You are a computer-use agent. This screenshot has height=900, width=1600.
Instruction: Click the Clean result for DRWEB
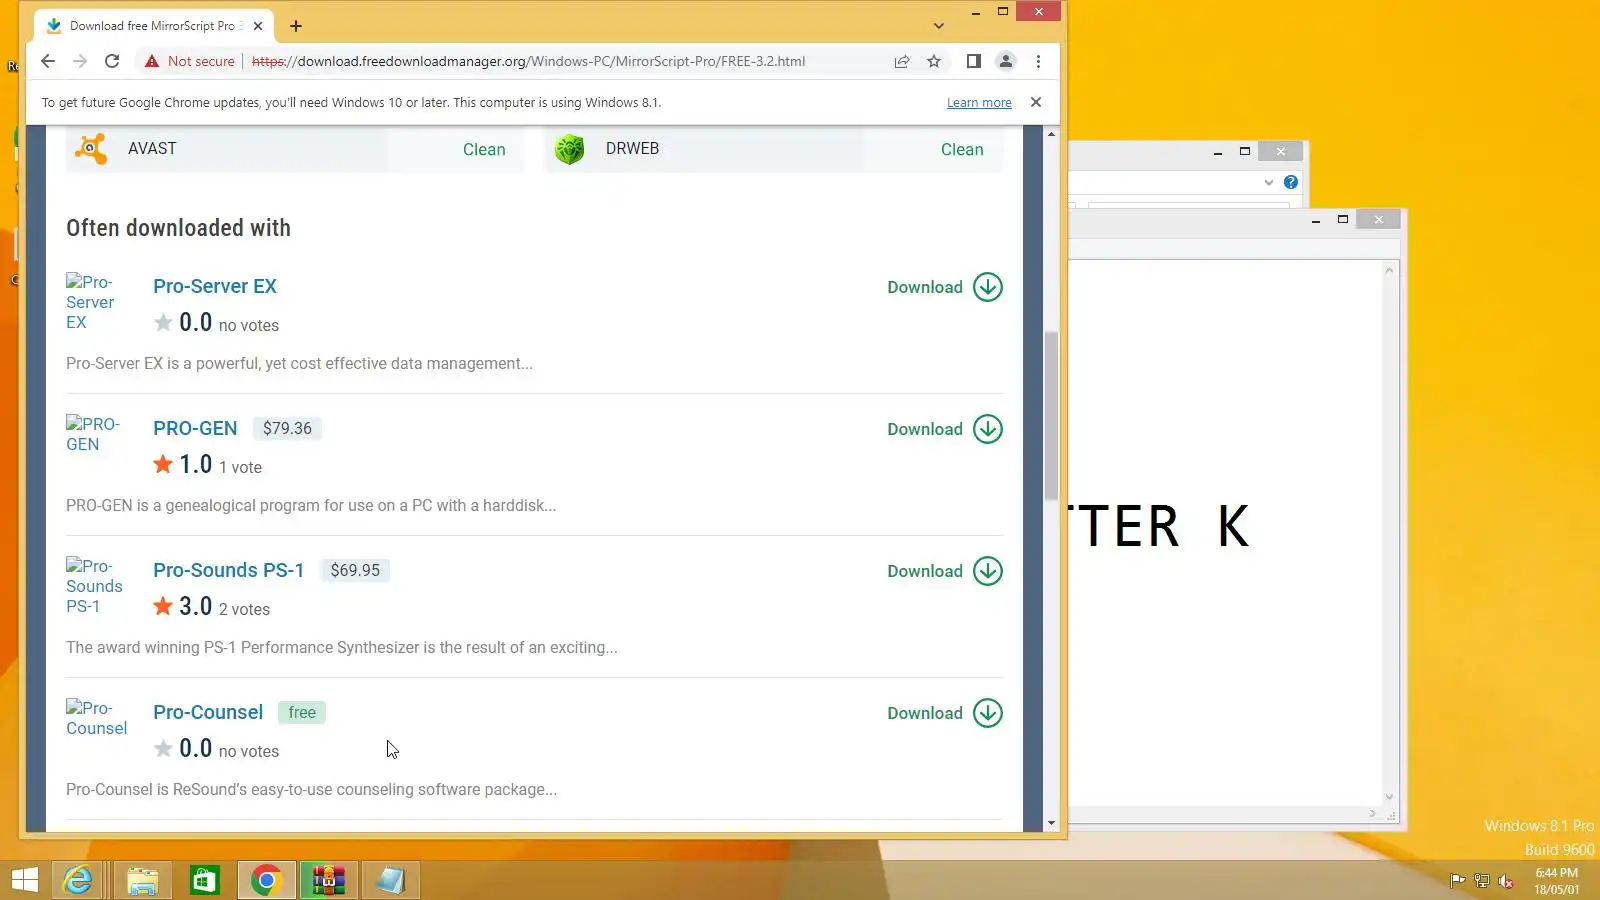click(x=962, y=149)
